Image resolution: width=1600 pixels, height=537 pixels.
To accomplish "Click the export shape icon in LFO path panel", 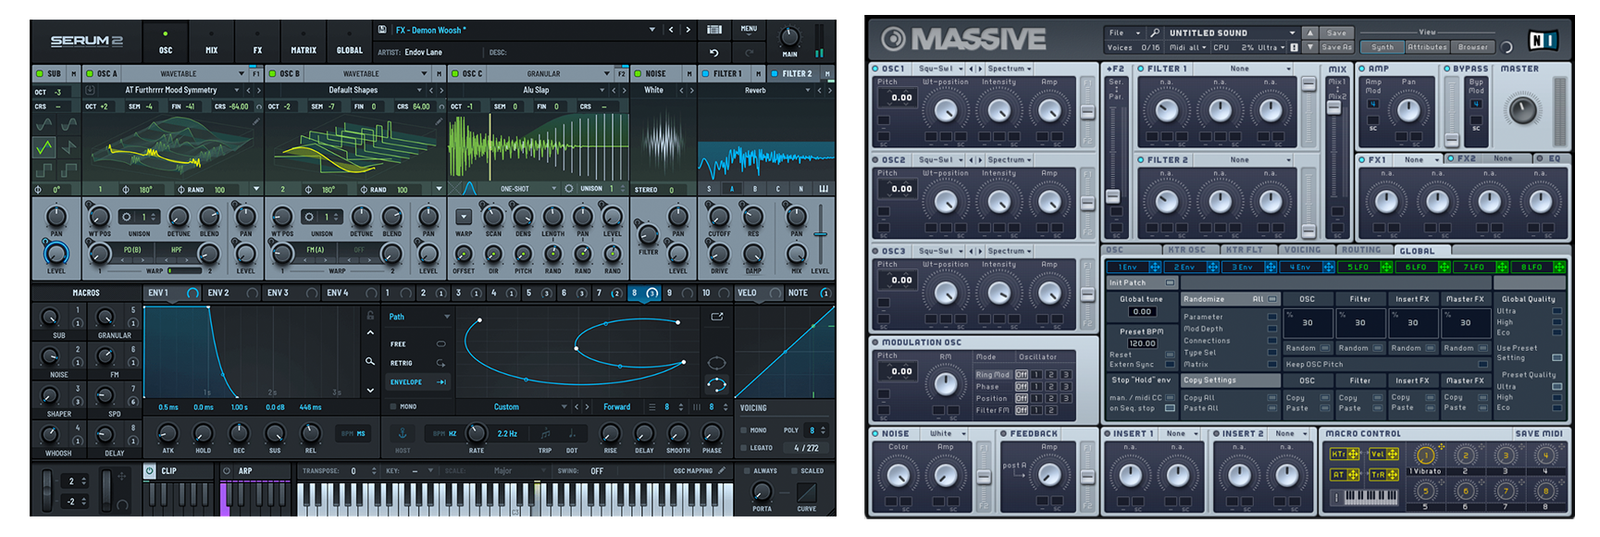I will click(x=717, y=316).
